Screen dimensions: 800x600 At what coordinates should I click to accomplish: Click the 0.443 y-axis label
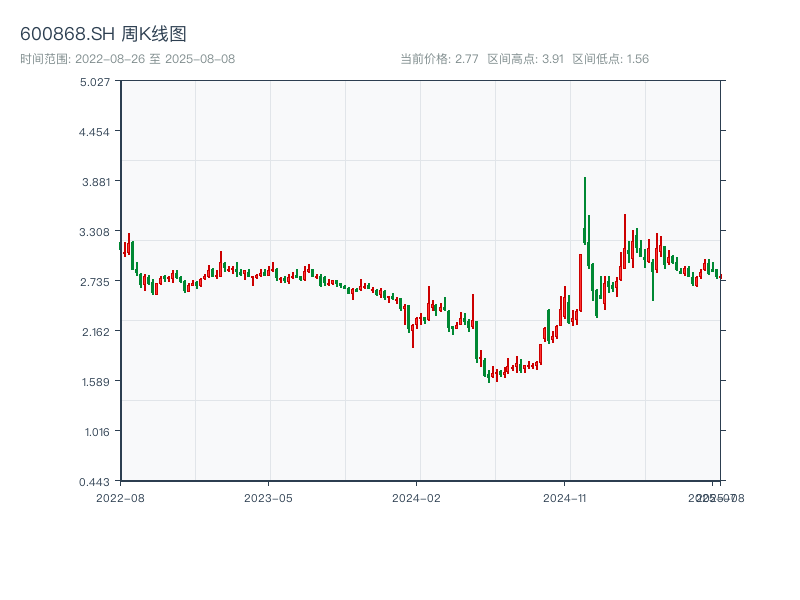pos(95,482)
